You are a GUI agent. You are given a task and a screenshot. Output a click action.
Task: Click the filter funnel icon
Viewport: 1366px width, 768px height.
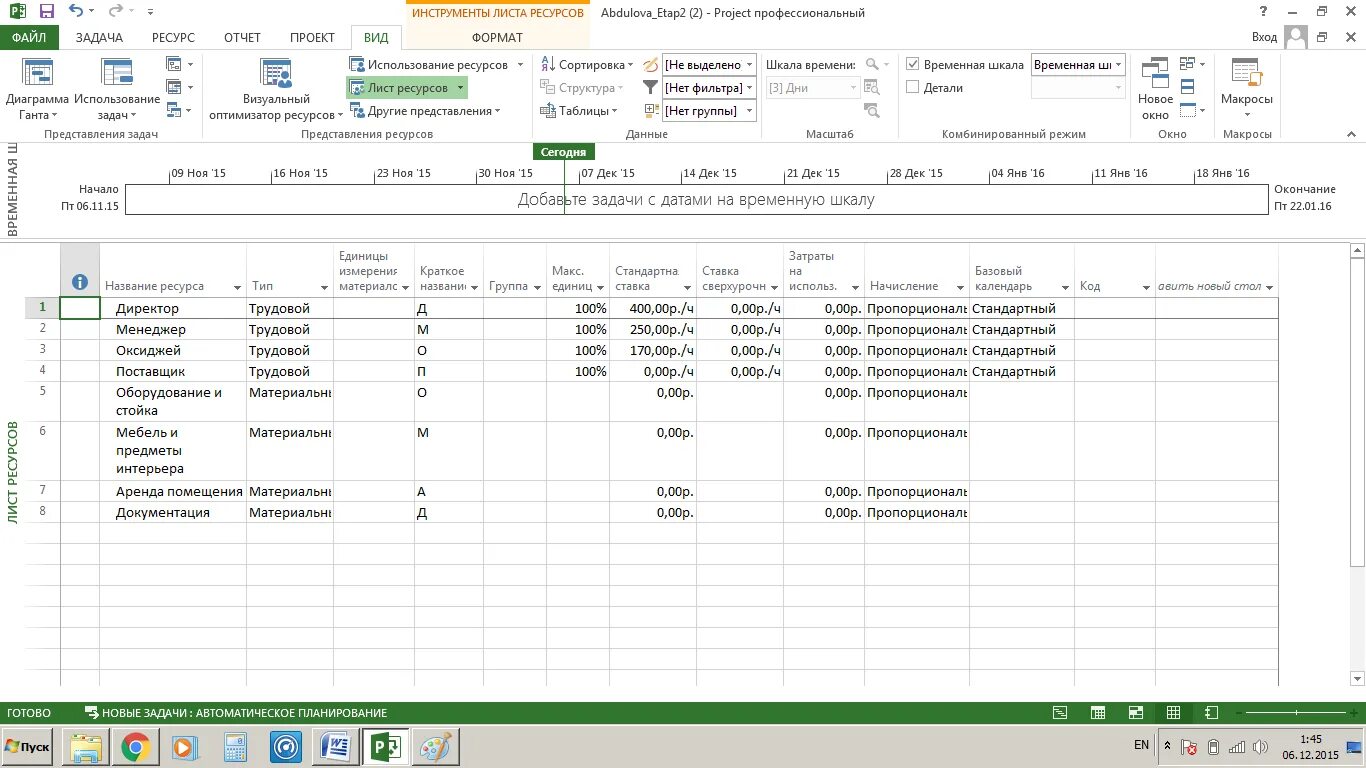click(651, 88)
